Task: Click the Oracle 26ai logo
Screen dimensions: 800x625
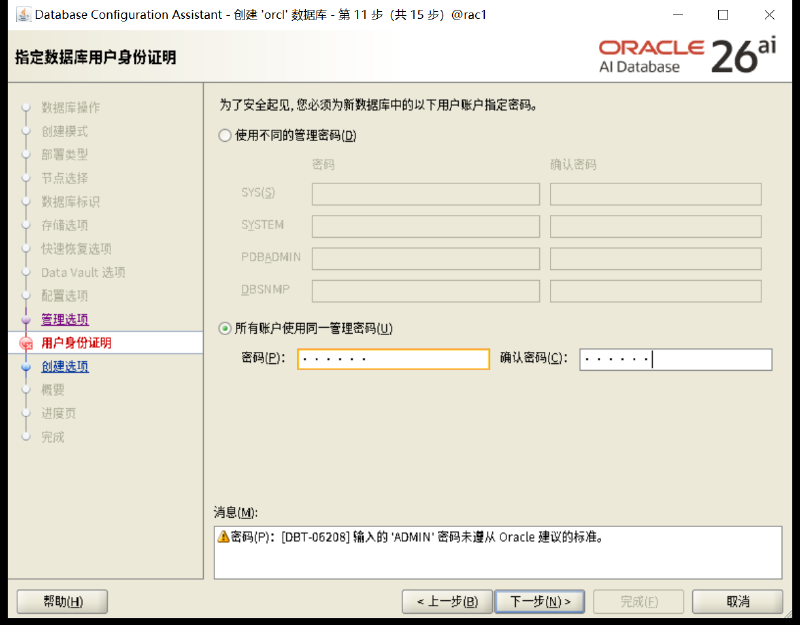Action: tap(687, 56)
